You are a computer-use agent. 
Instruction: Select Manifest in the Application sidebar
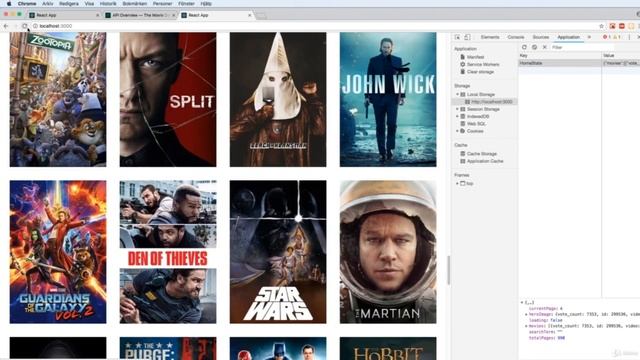pos(475,57)
